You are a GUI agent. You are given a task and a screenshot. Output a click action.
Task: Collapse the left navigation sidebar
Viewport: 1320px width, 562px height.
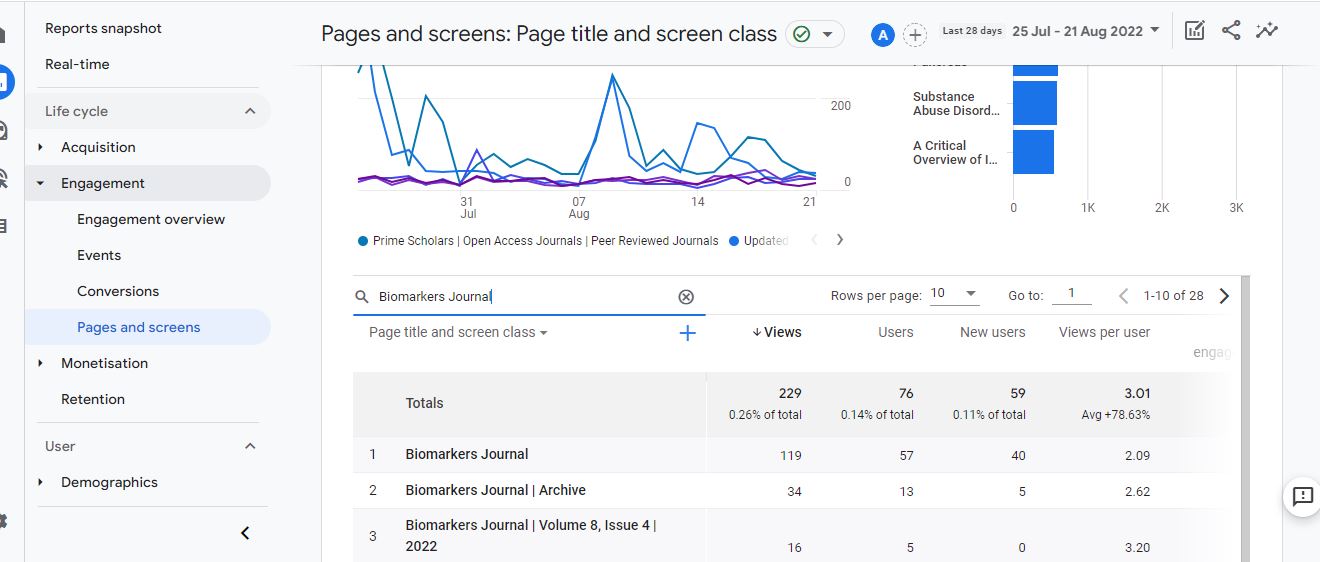[x=245, y=533]
